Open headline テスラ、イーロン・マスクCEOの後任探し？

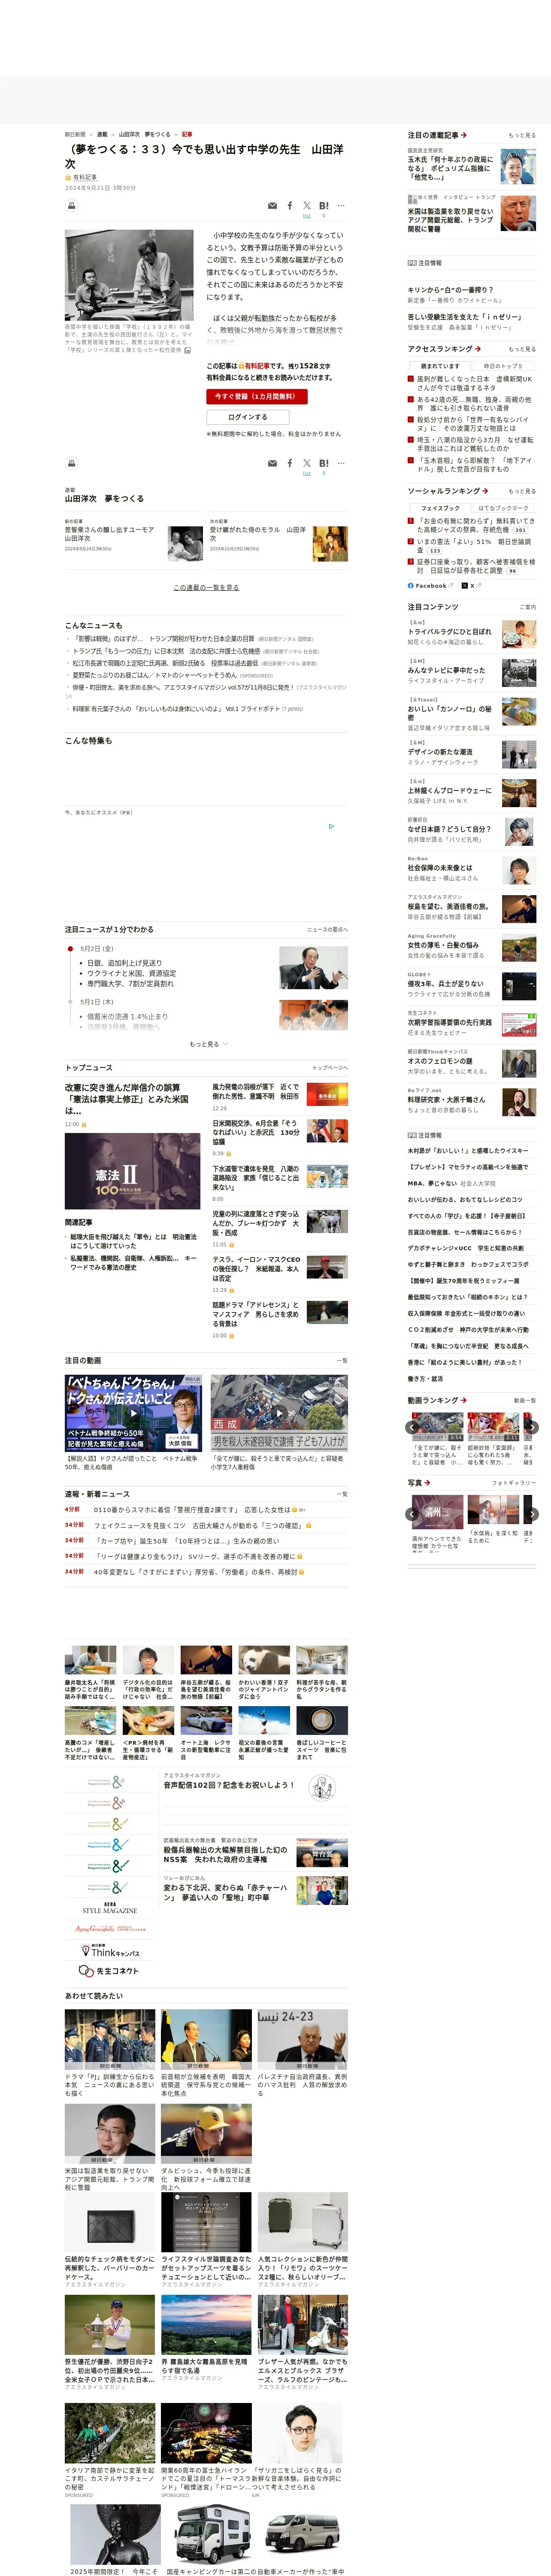[256, 1269]
